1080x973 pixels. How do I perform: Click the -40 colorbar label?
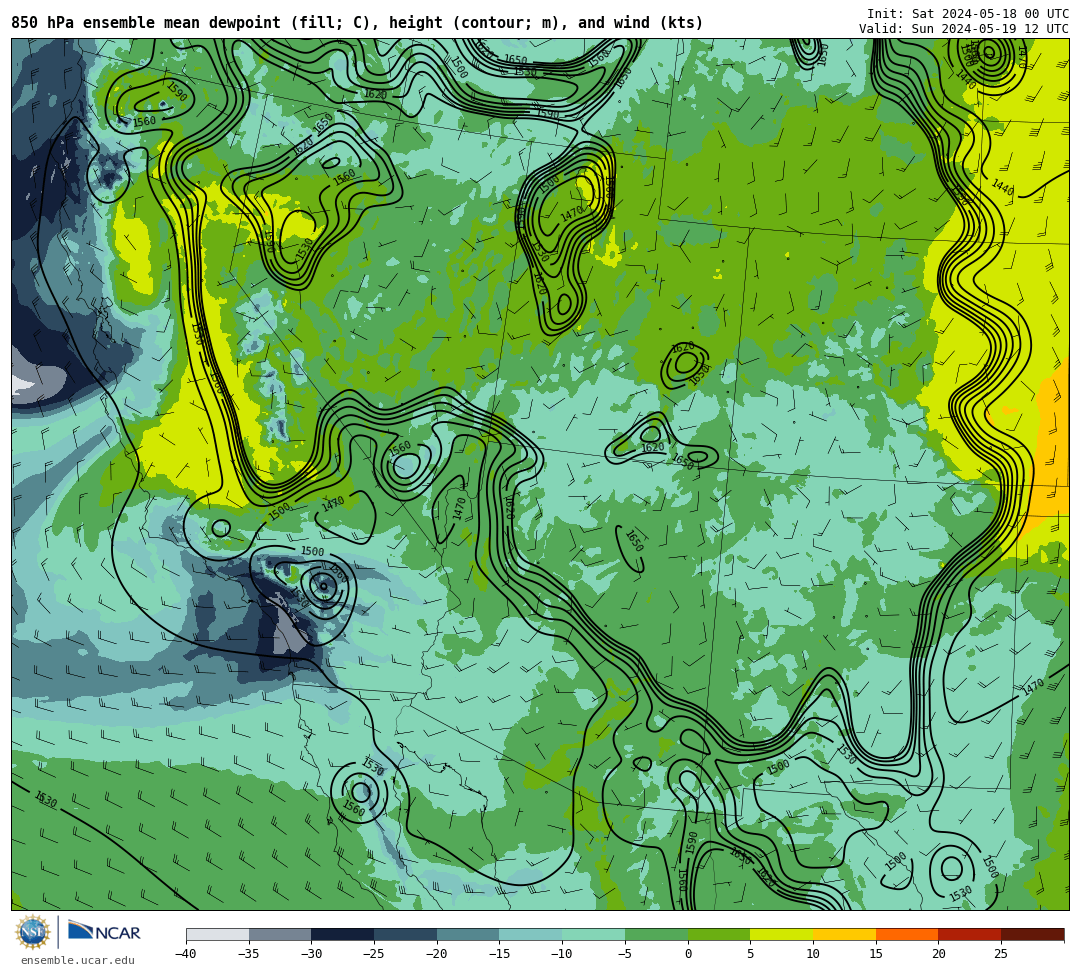tap(186, 954)
